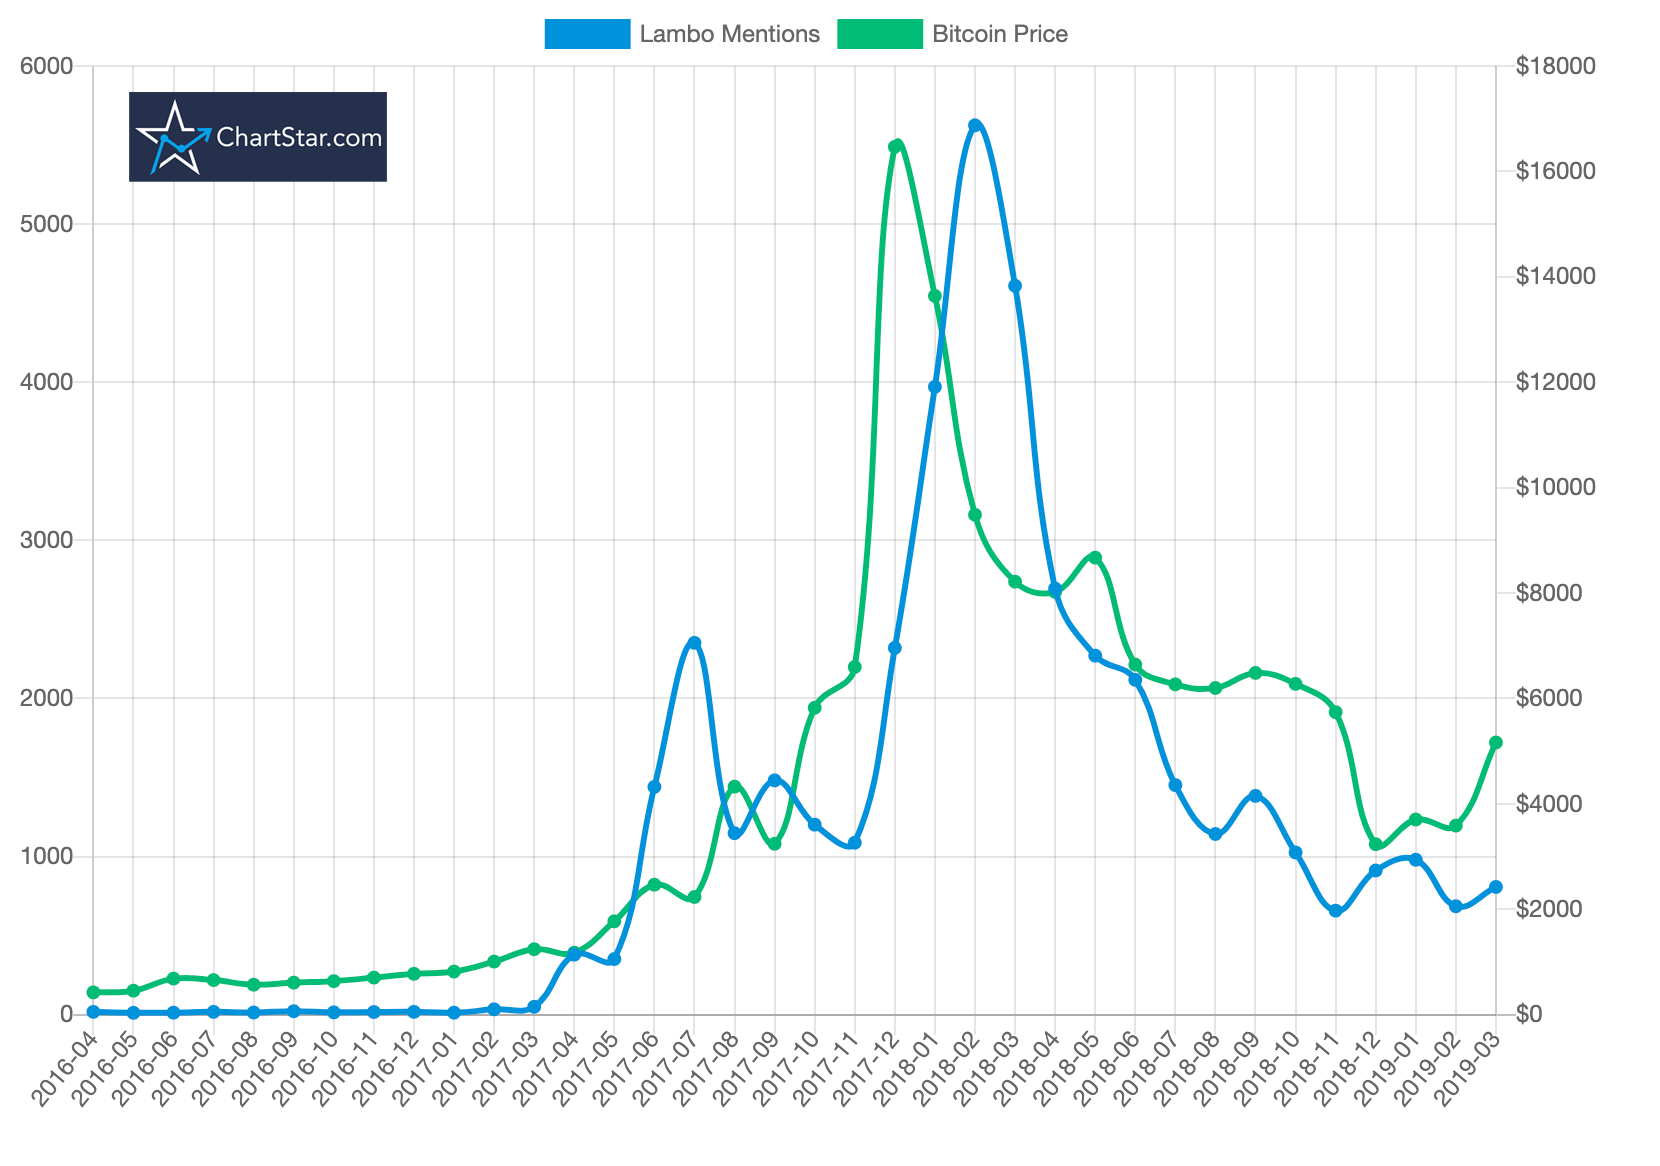Click the Bitcoin Price point at 2017-08
This screenshot has height=1166, width=1660.
(734, 787)
